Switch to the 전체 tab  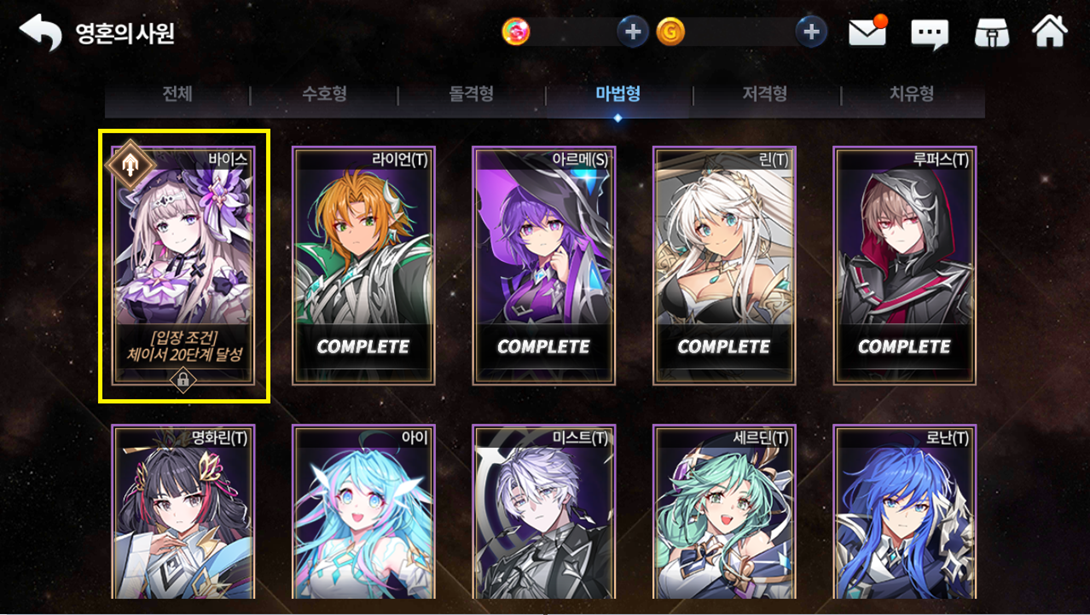pos(177,95)
